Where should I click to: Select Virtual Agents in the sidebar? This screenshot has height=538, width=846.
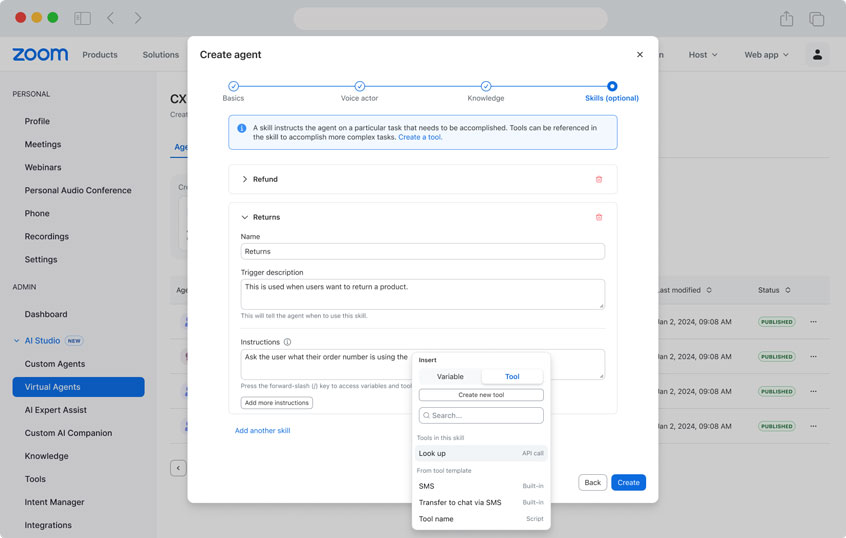coord(78,387)
